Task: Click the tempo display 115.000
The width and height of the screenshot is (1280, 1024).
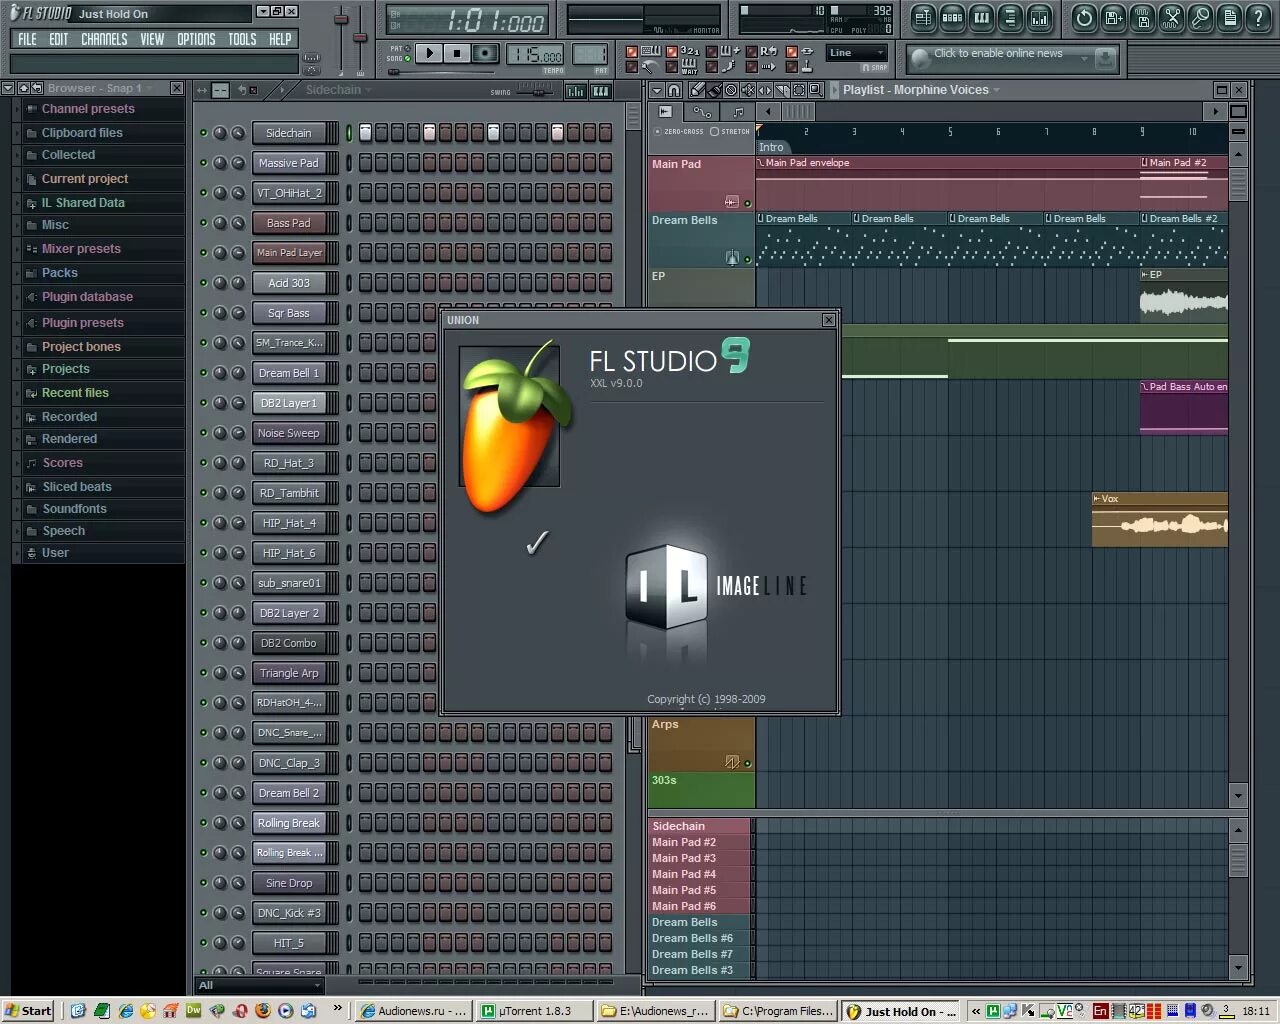Action: pos(536,55)
